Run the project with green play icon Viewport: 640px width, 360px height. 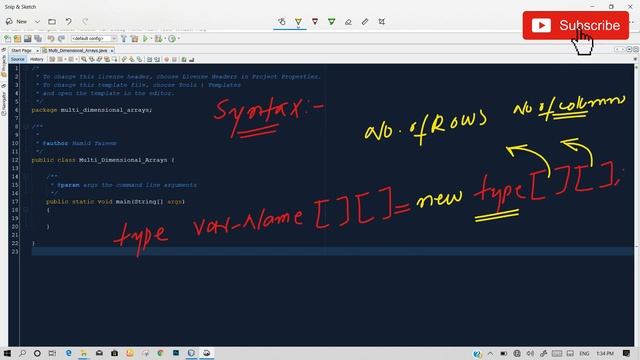(145, 38)
